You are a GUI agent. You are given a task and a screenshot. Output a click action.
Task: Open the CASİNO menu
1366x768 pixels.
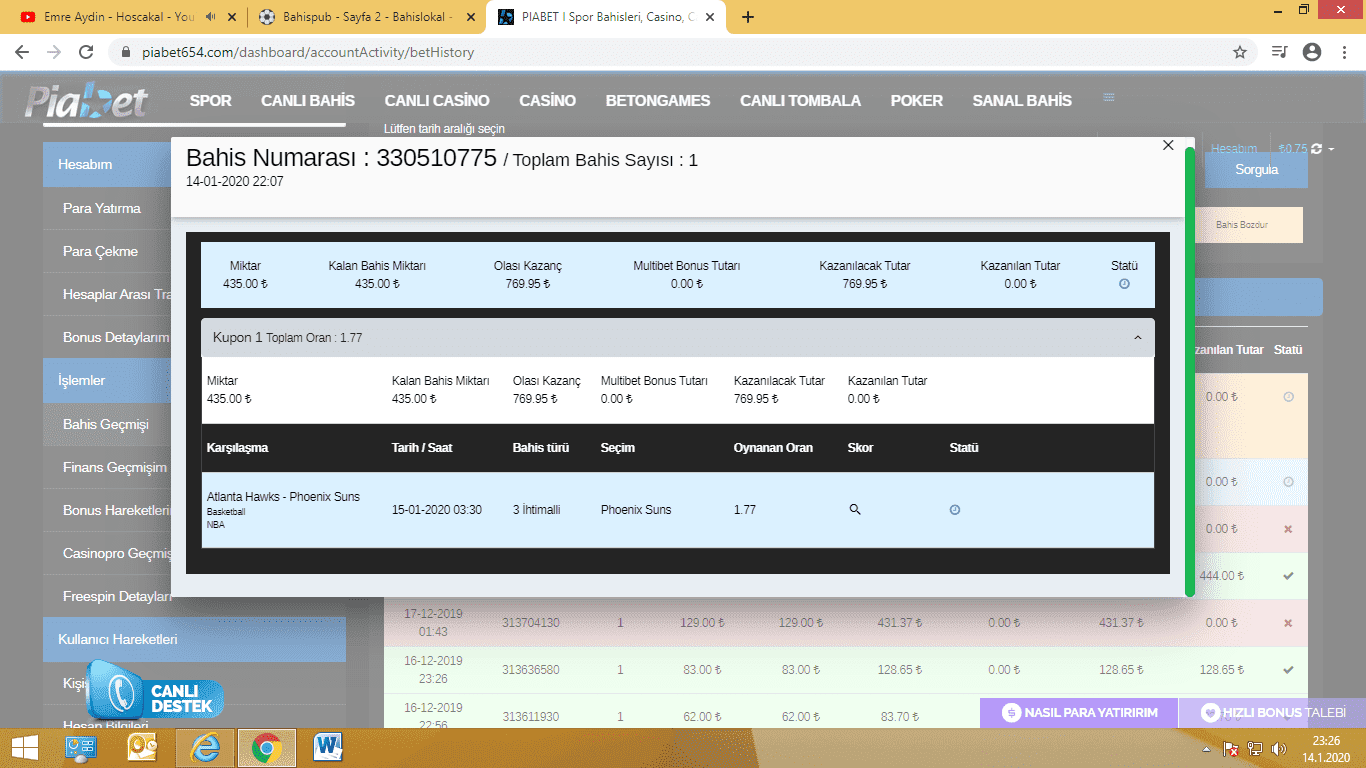pos(547,101)
